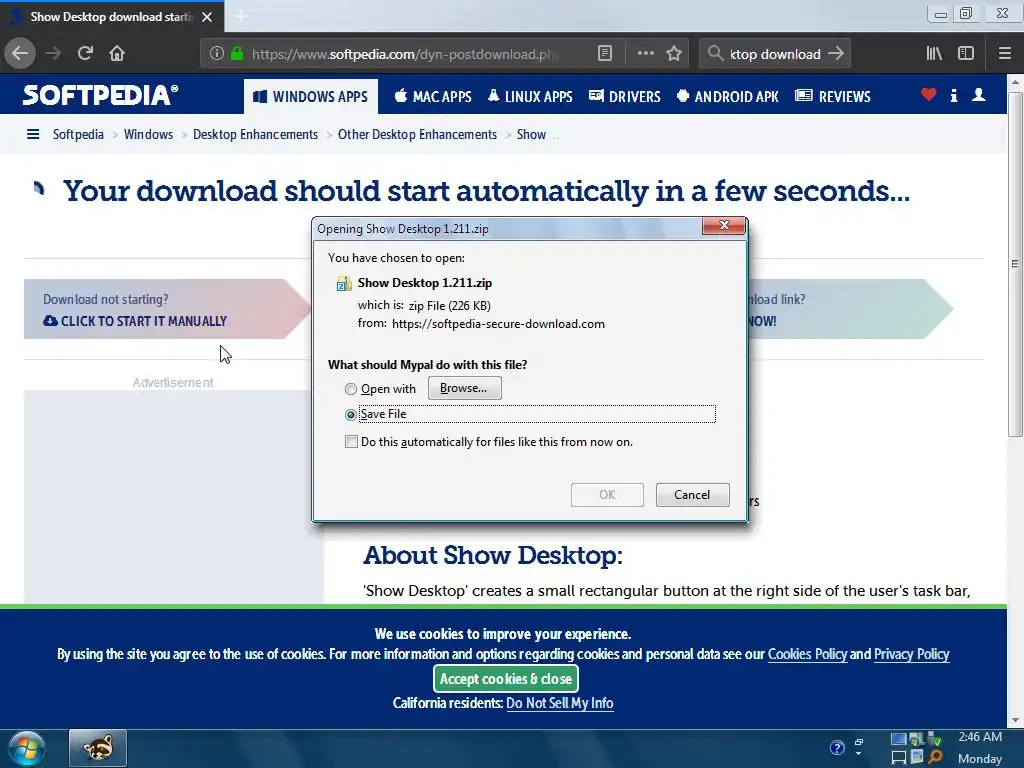1024x768 pixels.
Task: Open page actions three-dots menu
Action: pyautogui.click(x=645, y=54)
